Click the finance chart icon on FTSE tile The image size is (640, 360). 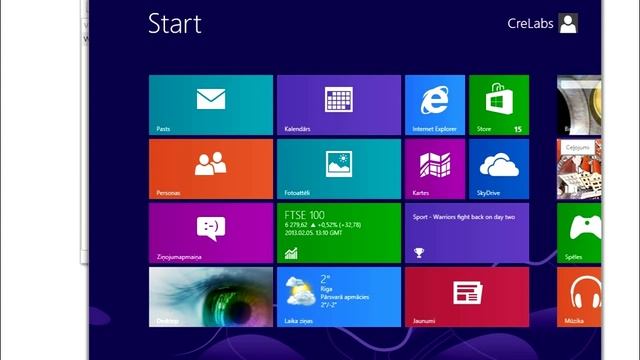pyautogui.click(x=291, y=253)
